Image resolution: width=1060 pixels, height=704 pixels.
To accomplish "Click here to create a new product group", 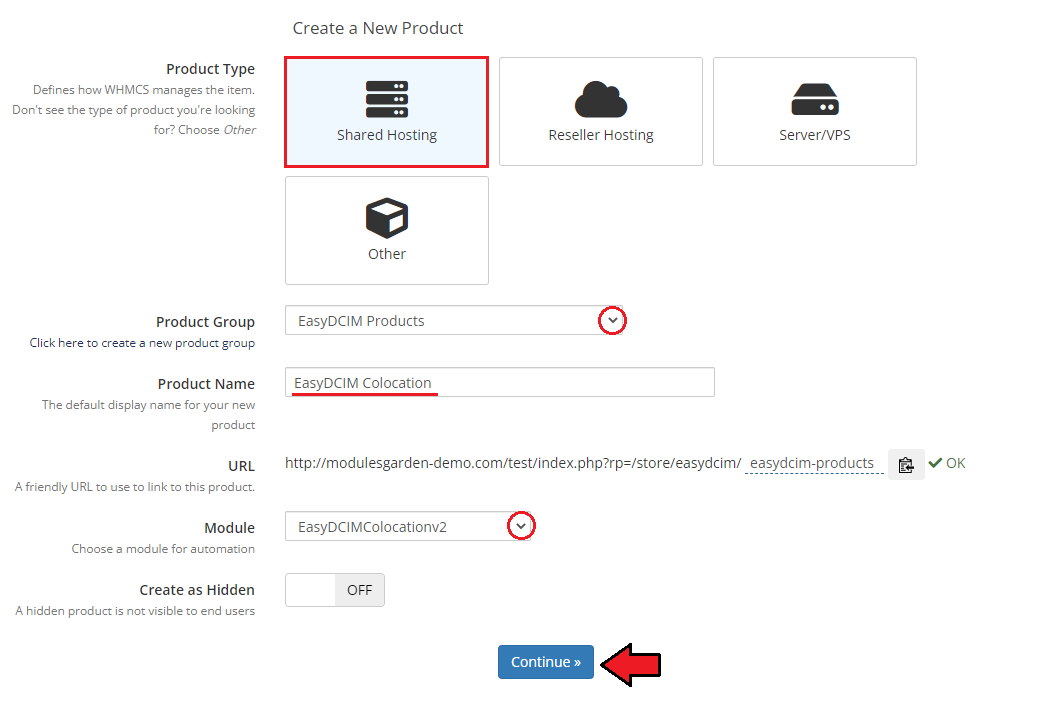I will 142,343.
